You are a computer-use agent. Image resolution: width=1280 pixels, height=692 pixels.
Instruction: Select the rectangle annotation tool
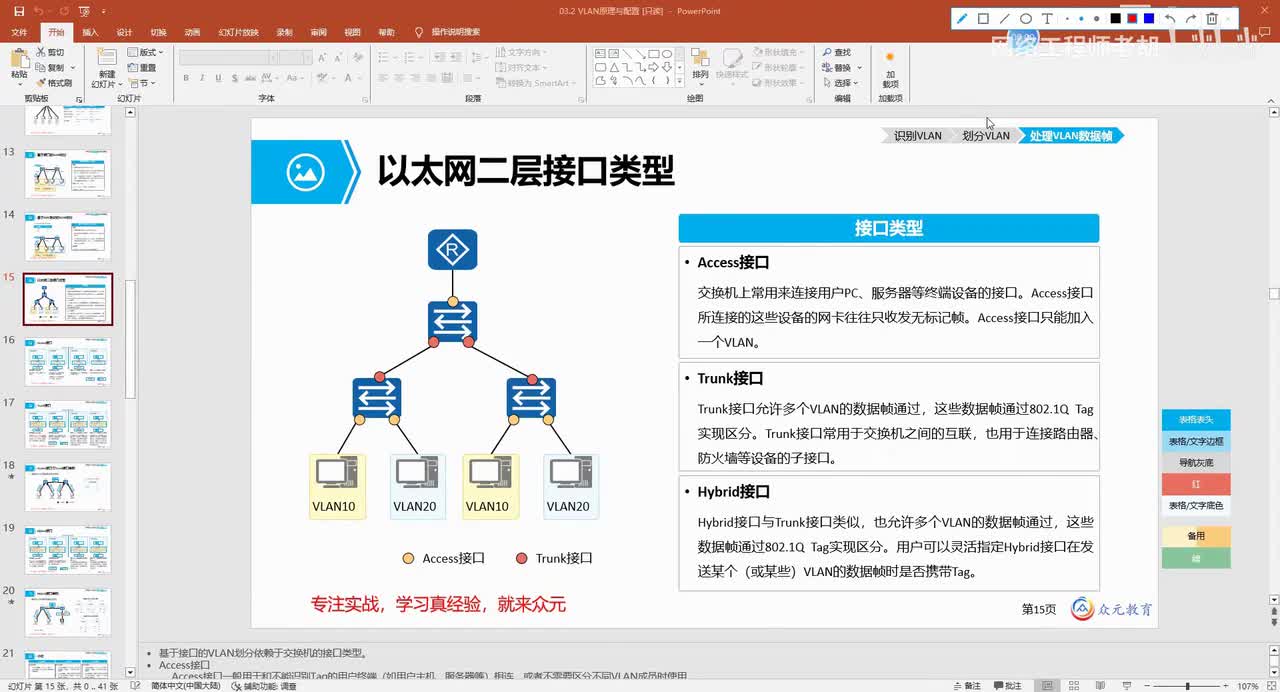click(x=983, y=18)
